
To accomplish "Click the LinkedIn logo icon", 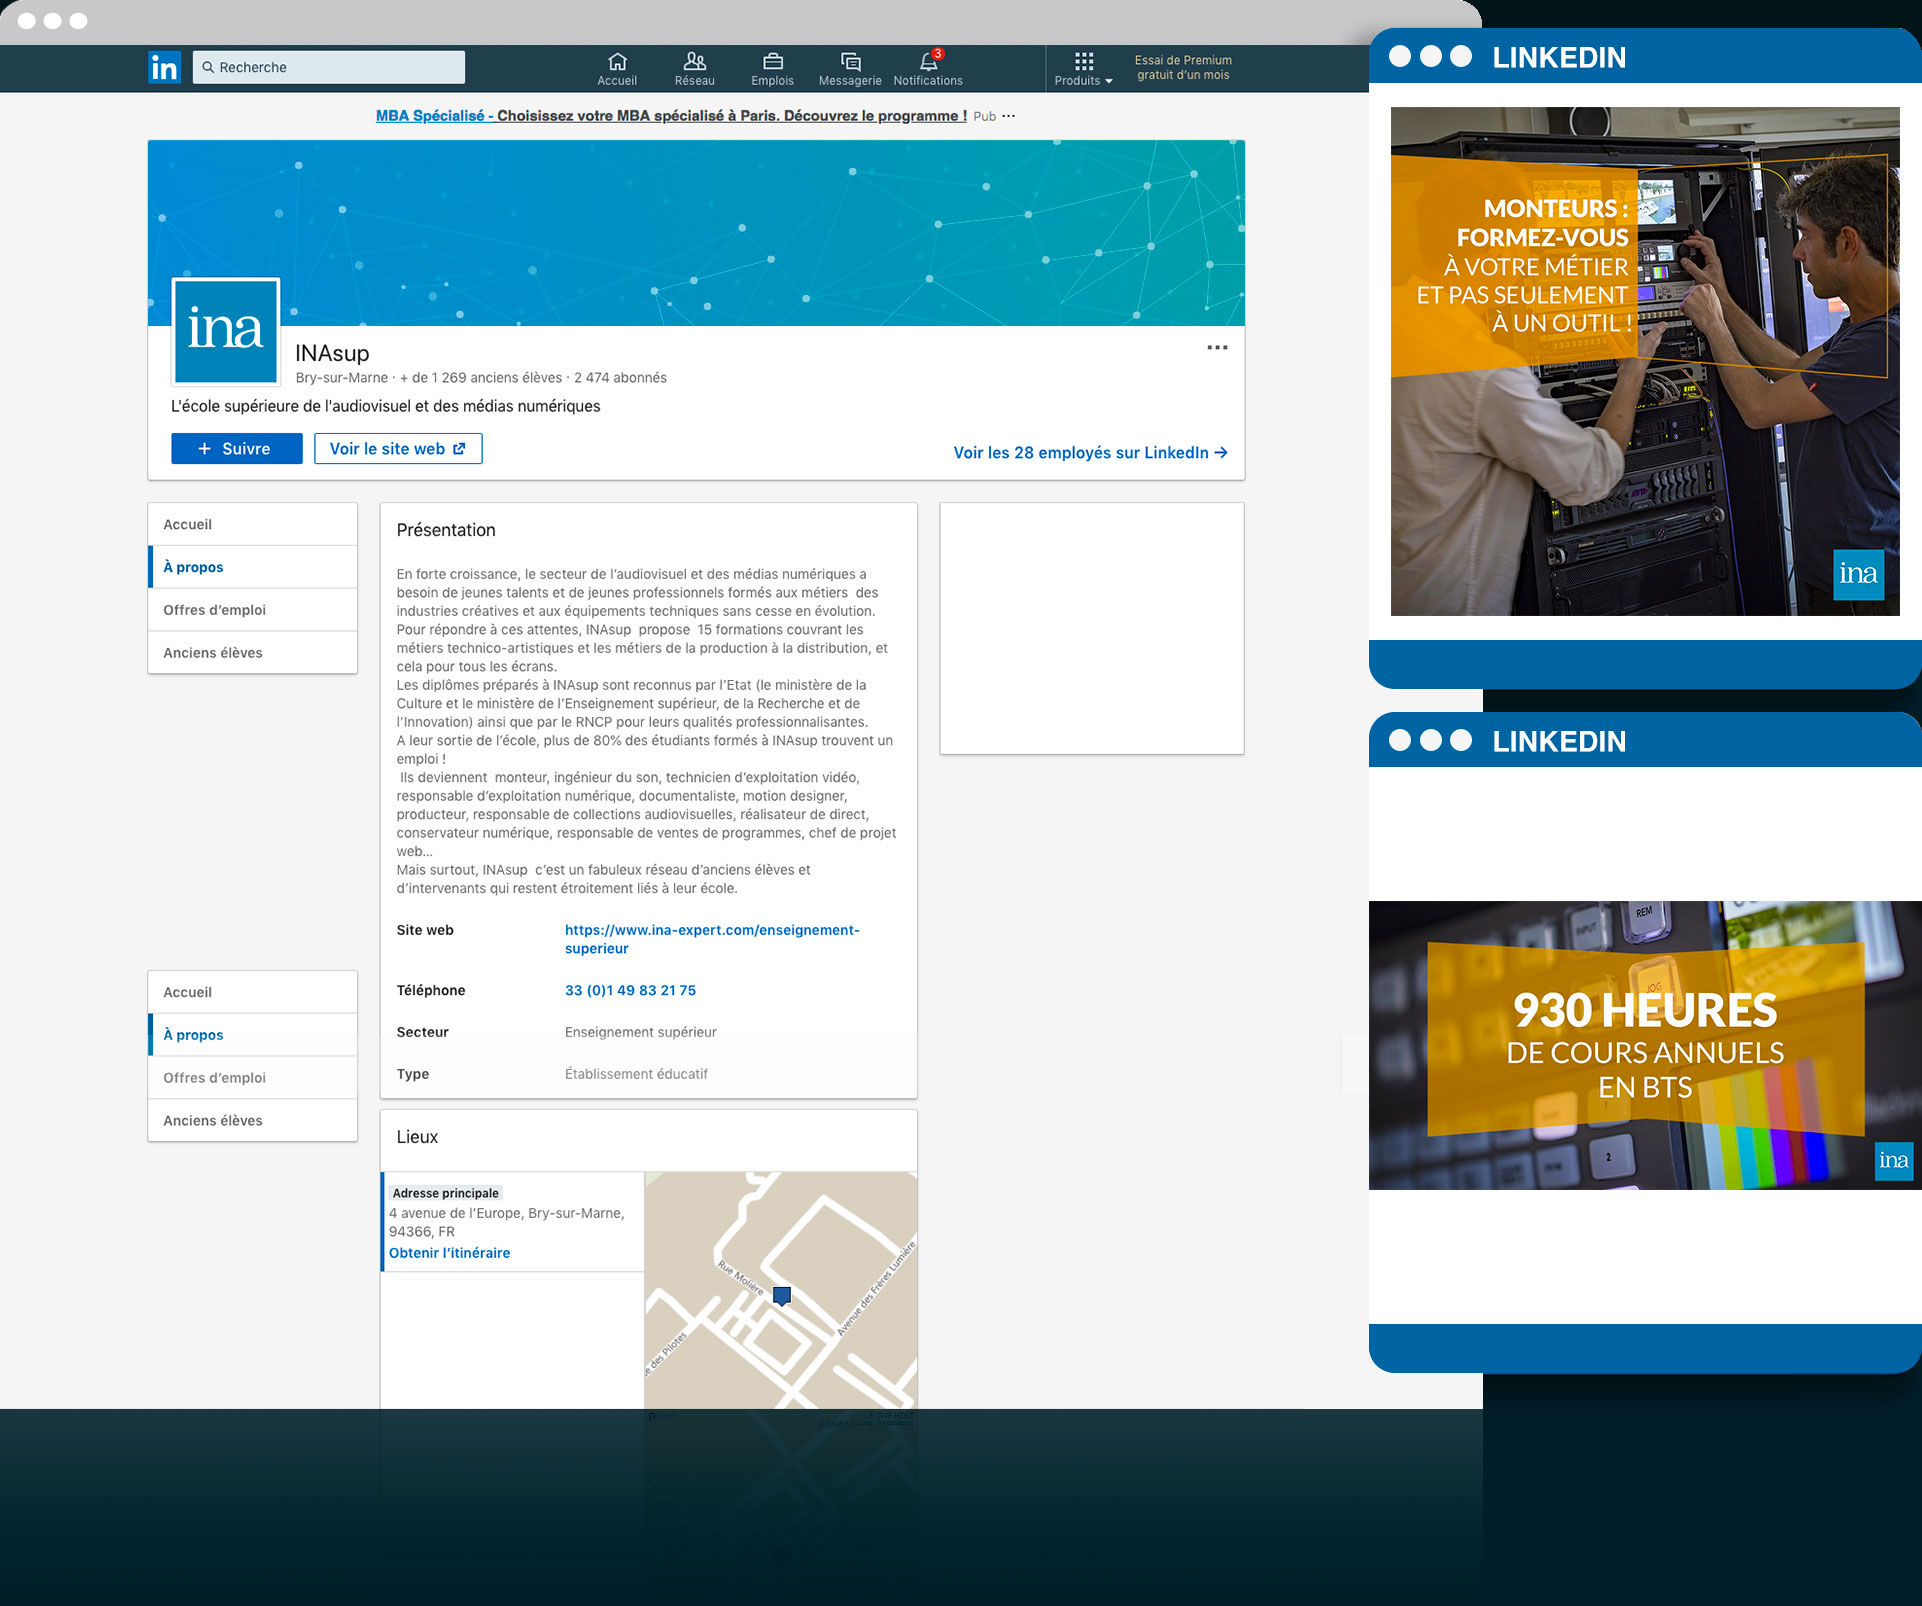I will (164, 67).
